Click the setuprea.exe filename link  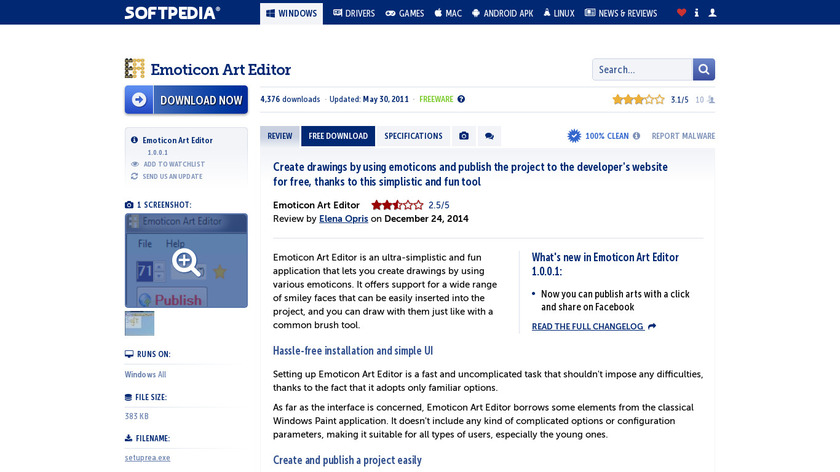point(147,458)
